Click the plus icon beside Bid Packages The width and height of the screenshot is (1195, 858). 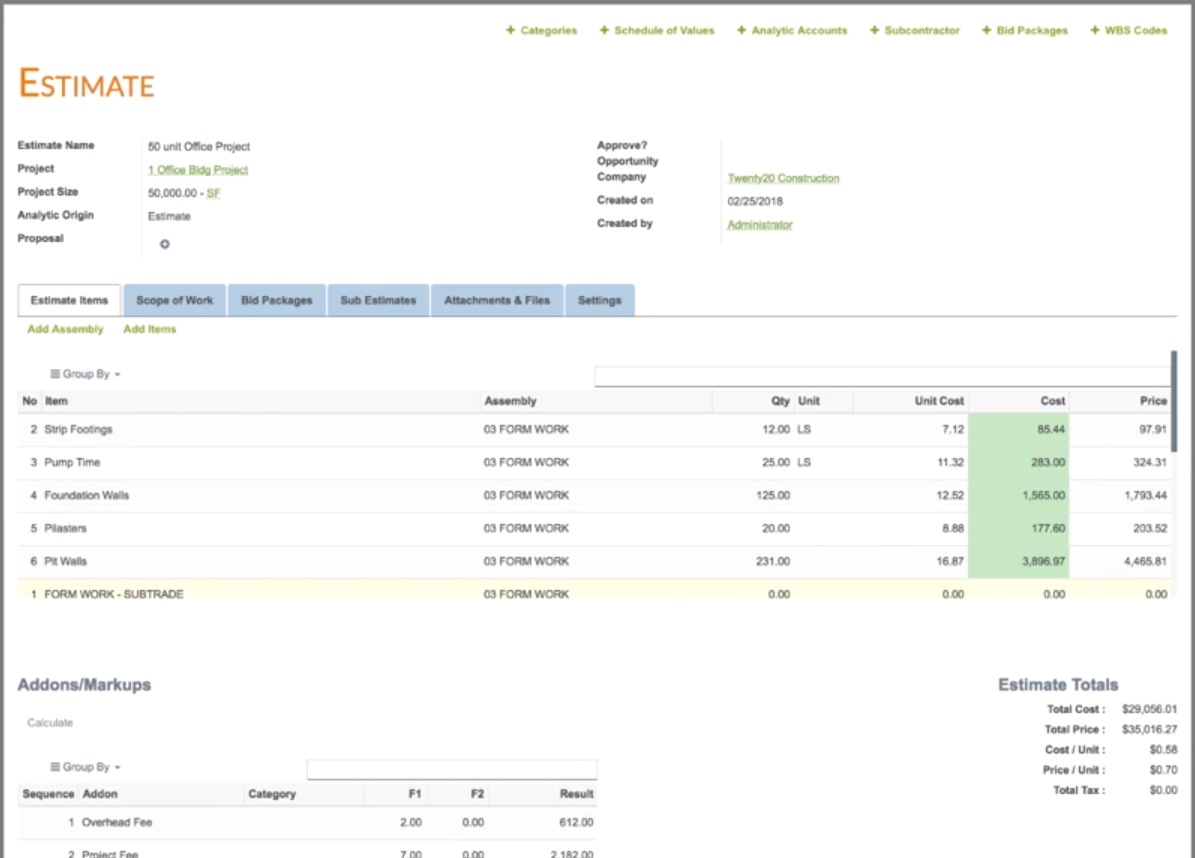(x=987, y=30)
